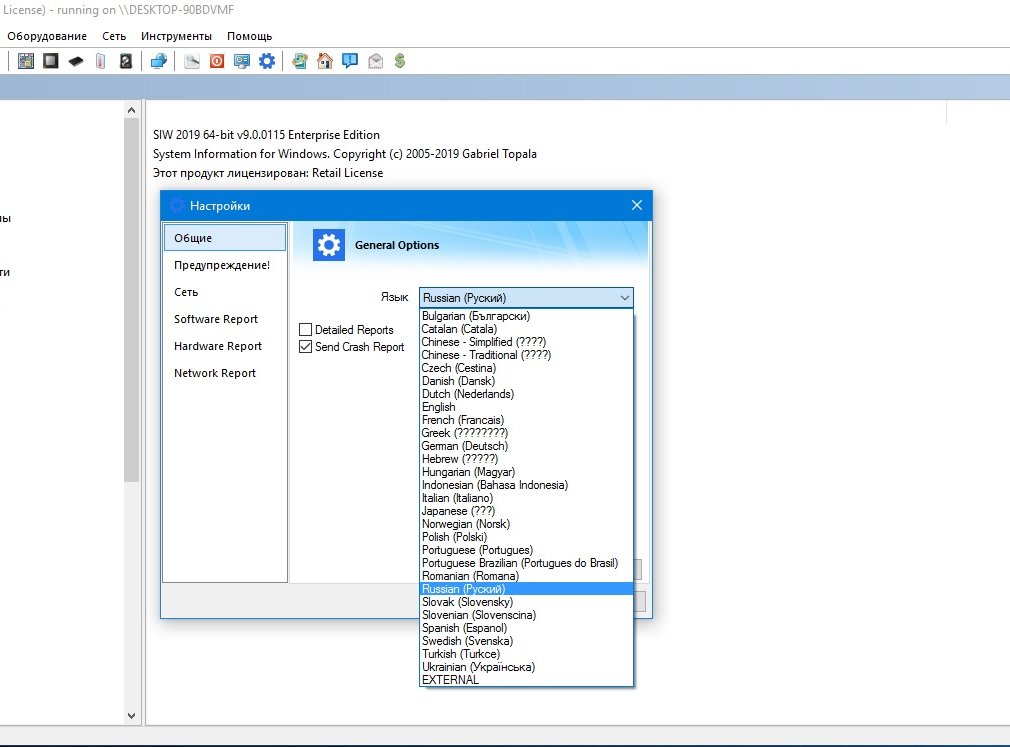Click the check for updates icon
The width and height of the screenshot is (1010, 747).
tap(300, 61)
